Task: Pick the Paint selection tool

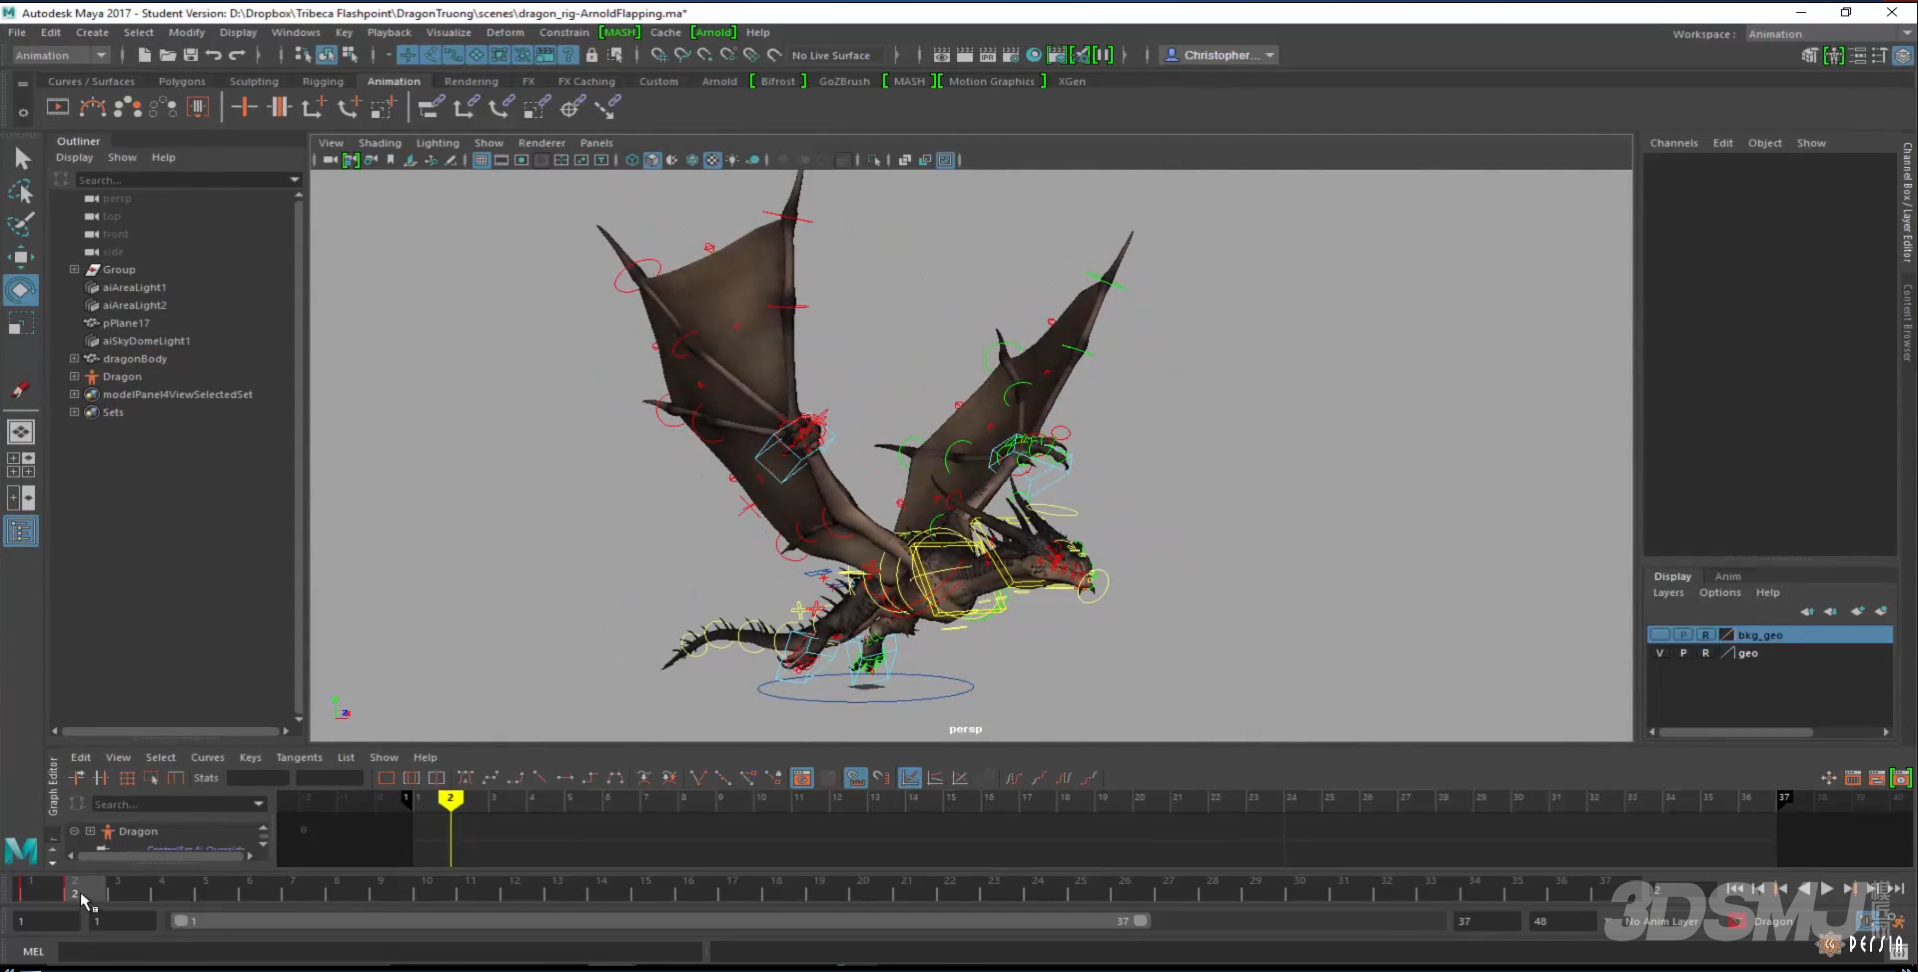Action: 21,224
